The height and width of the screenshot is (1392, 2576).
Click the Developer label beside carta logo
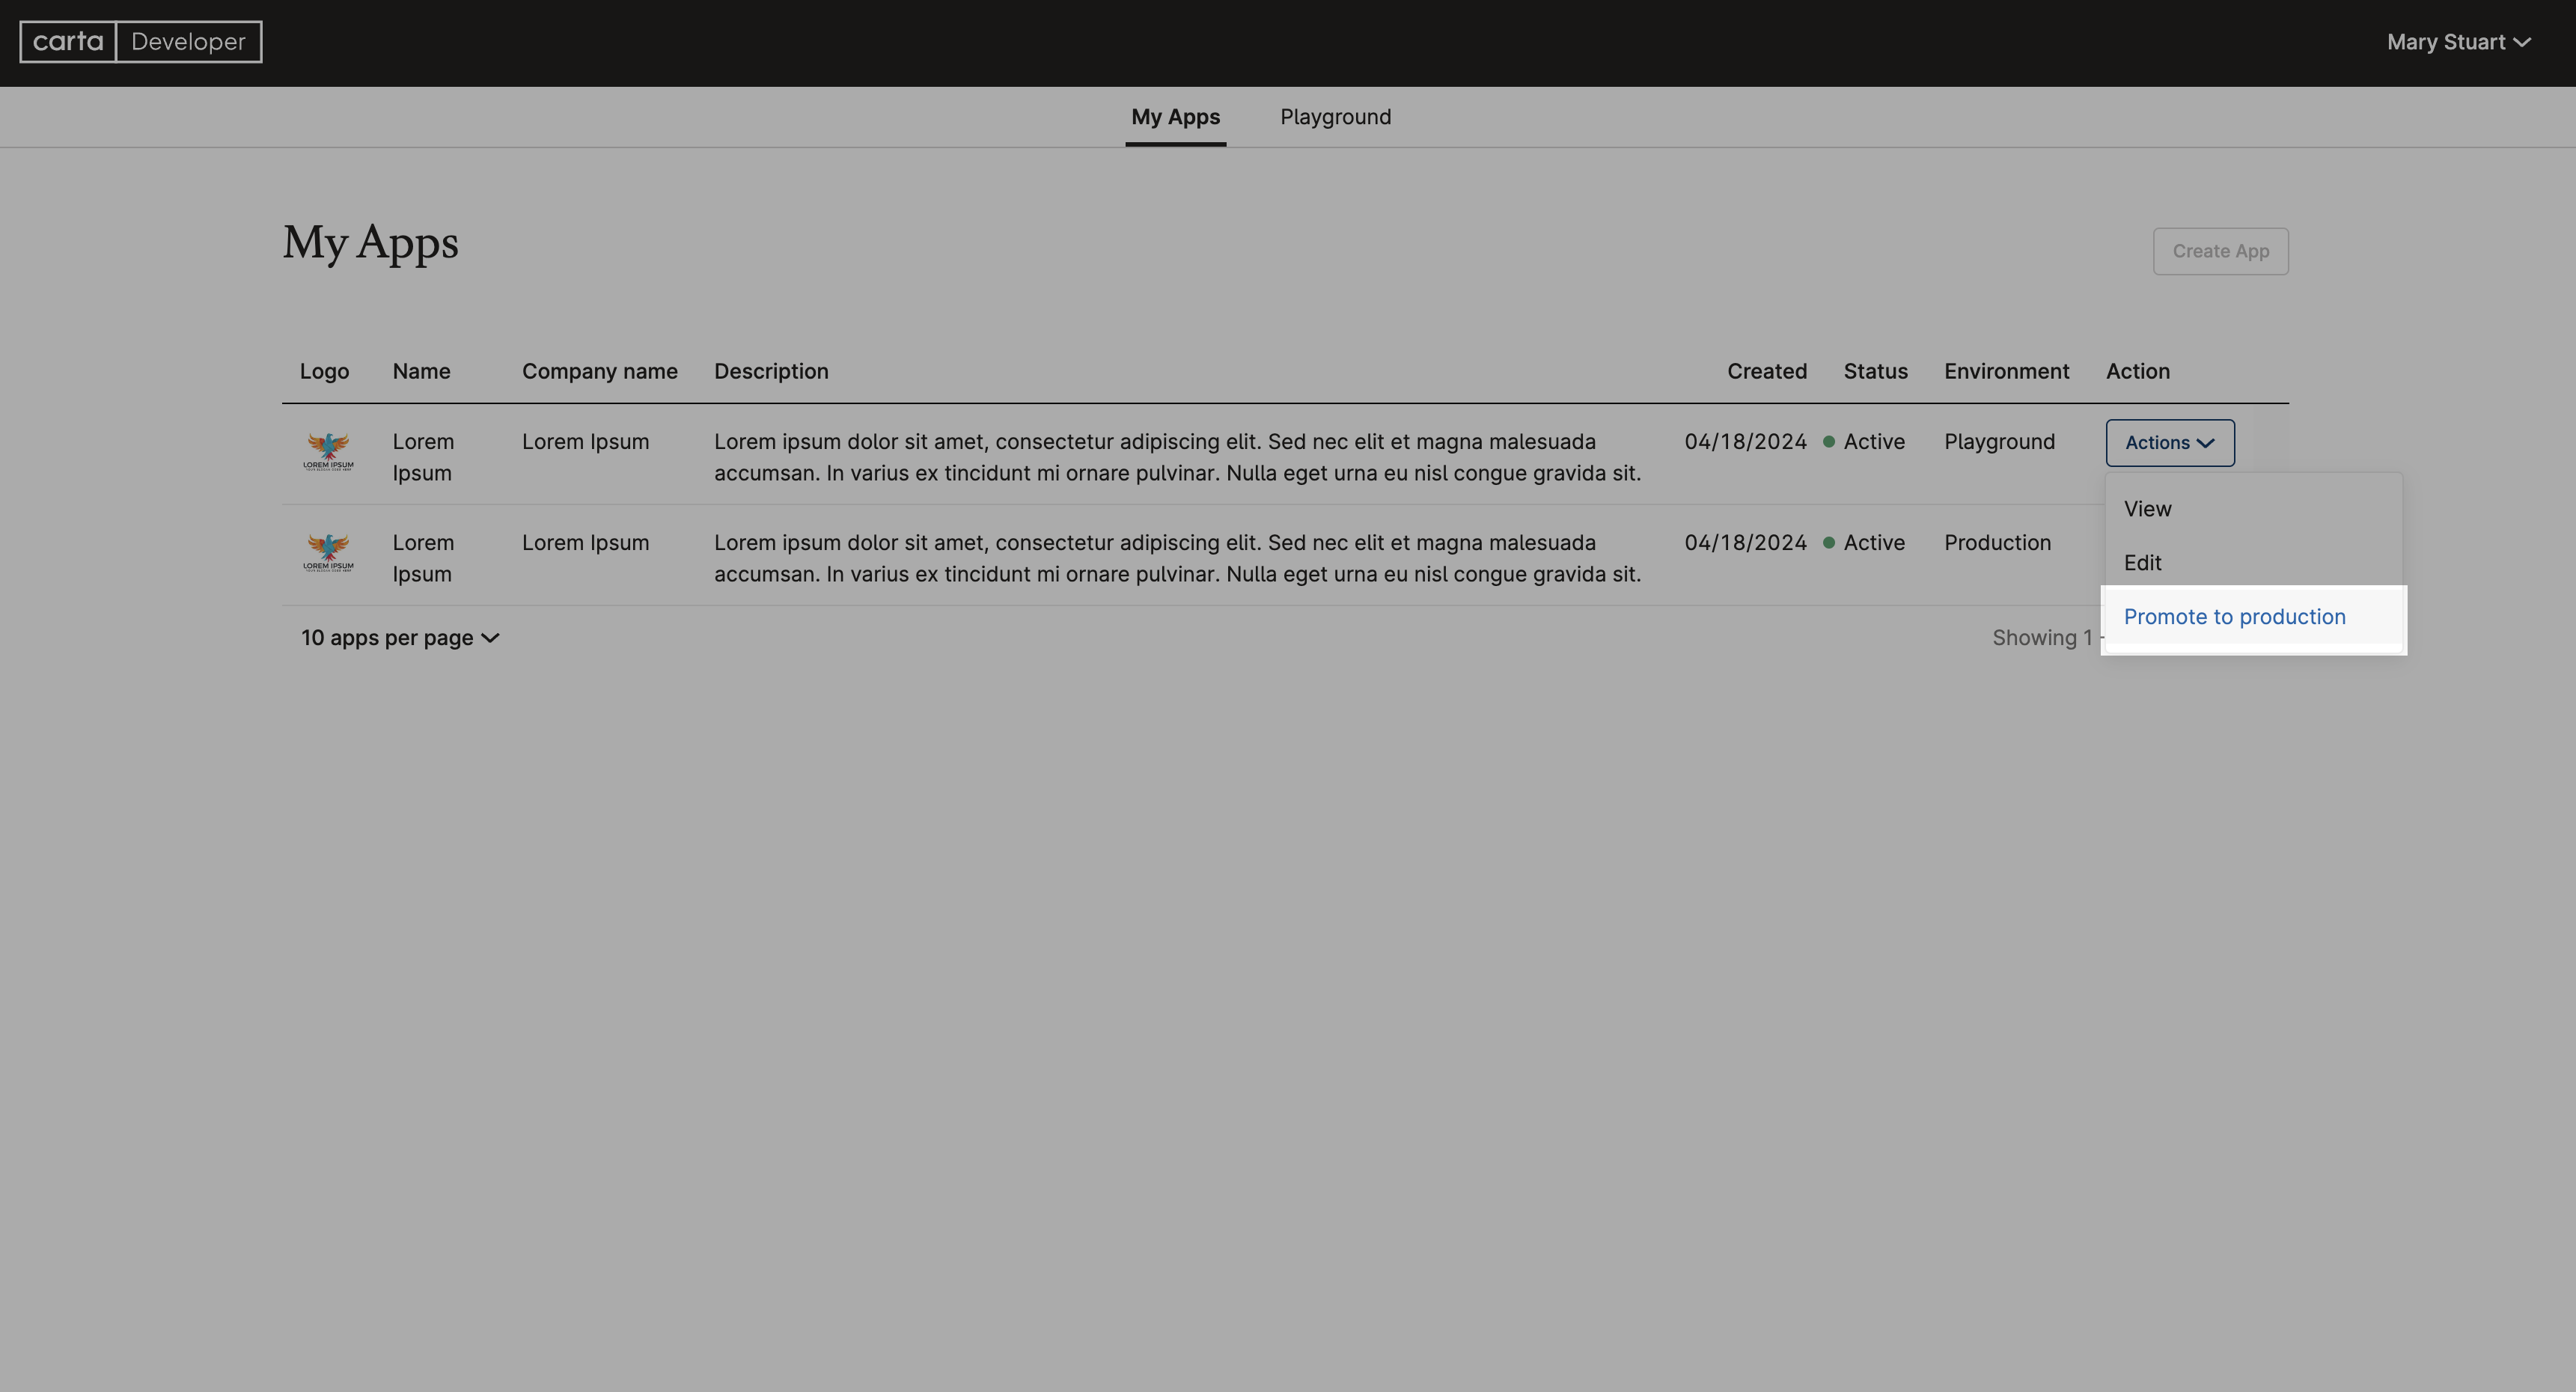coord(188,42)
